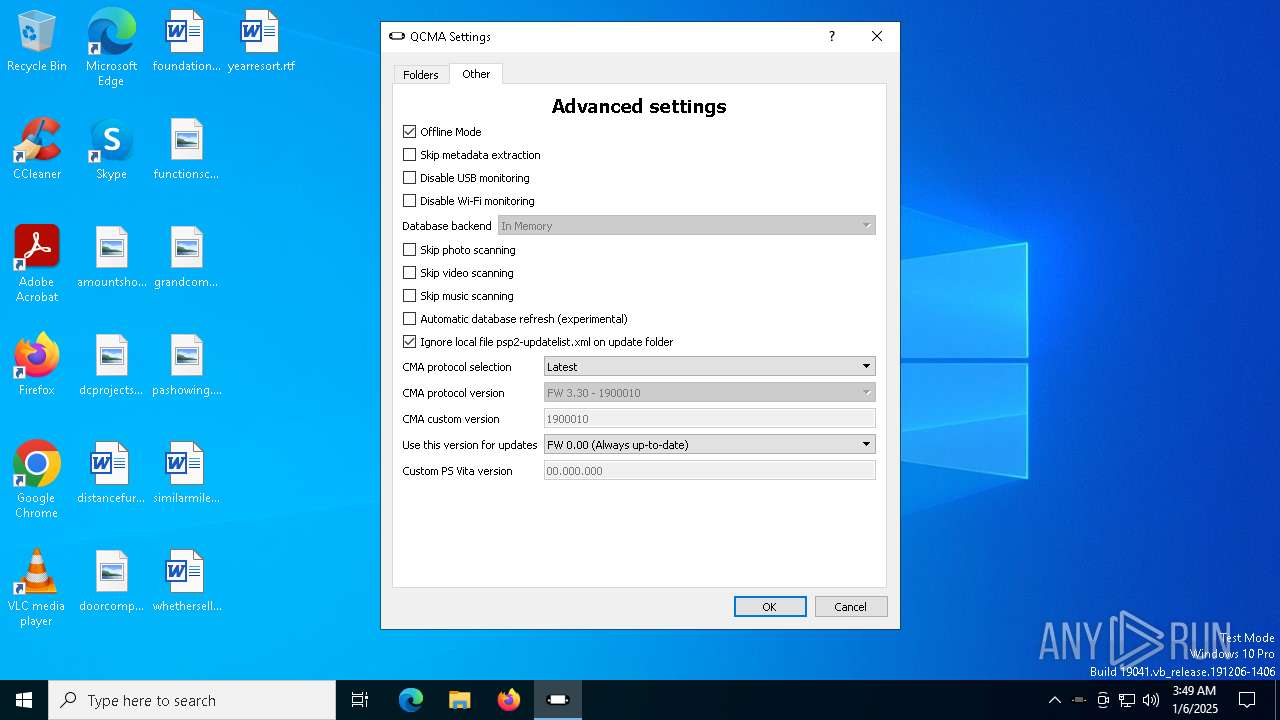Switch to the Folders tab
The width and height of the screenshot is (1280, 720).
[x=421, y=75]
